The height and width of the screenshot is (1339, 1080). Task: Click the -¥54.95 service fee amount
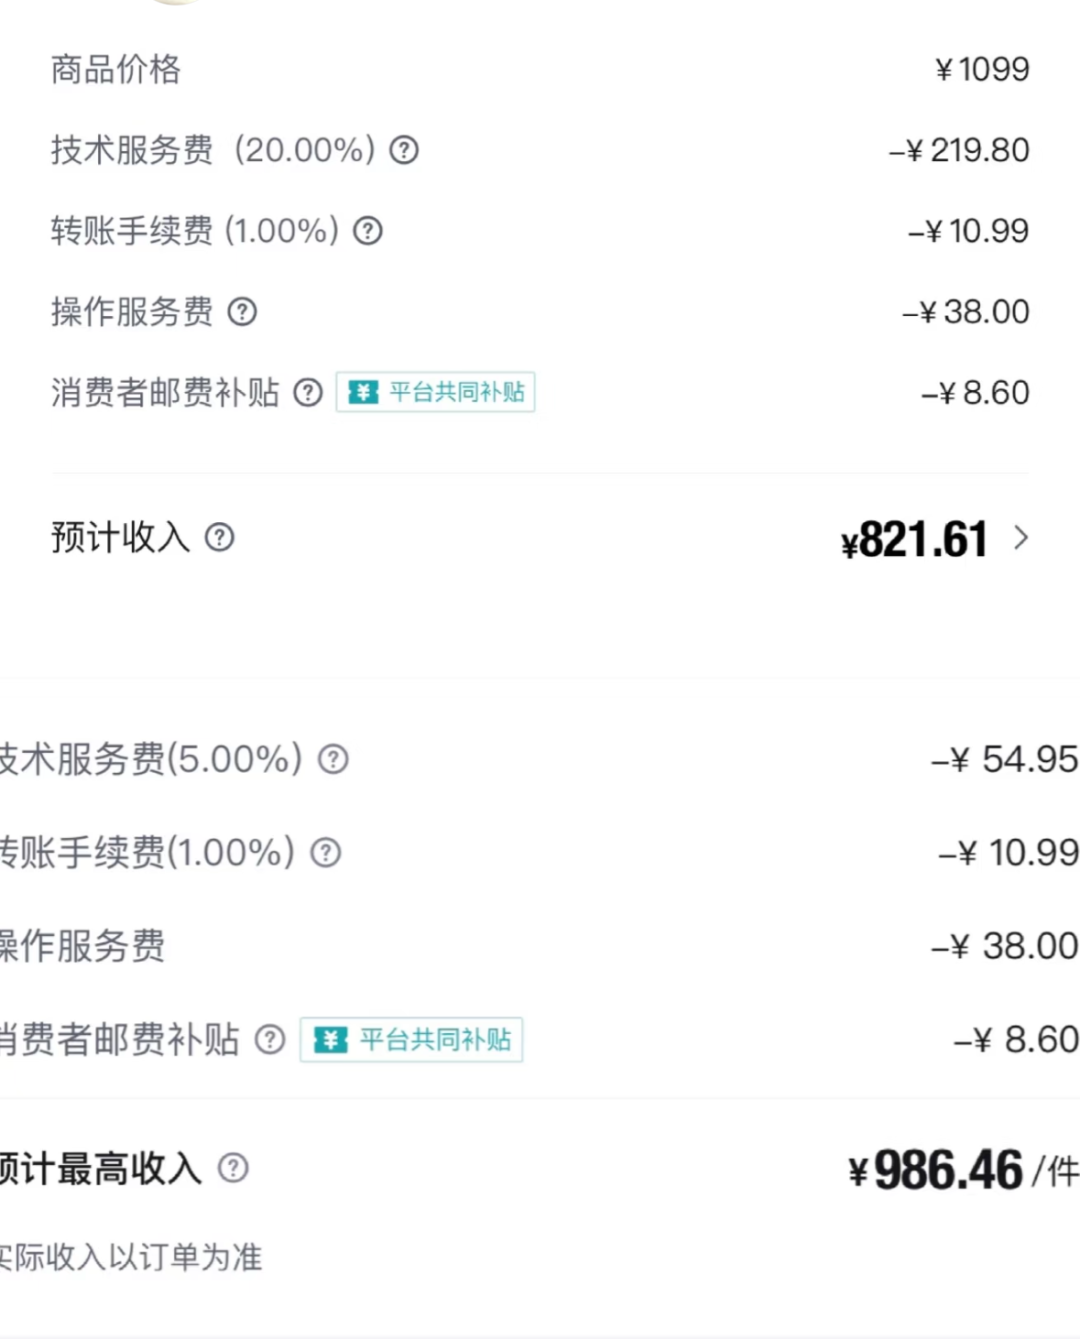point(1004,759)
